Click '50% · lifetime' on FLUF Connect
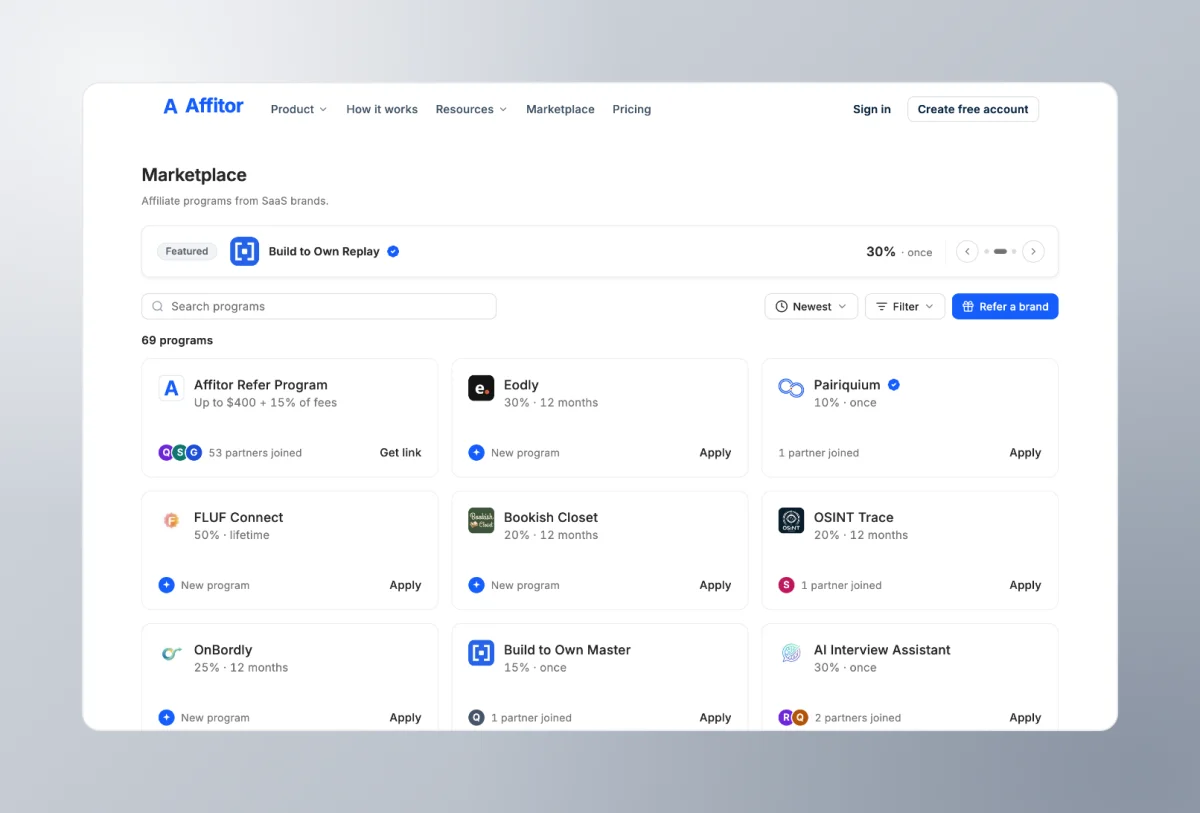Image resolution: width=1200 pixels, height=813 pixels. pyautogui.click(x=232, y=535)
